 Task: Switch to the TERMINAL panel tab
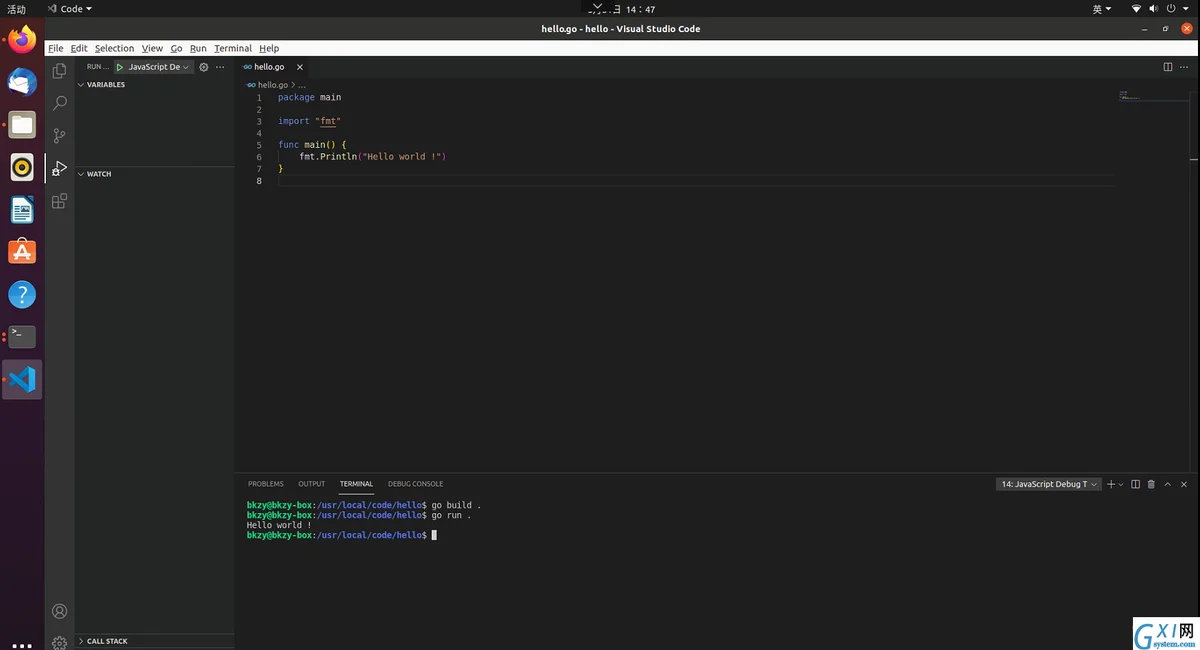click(356, 484)
